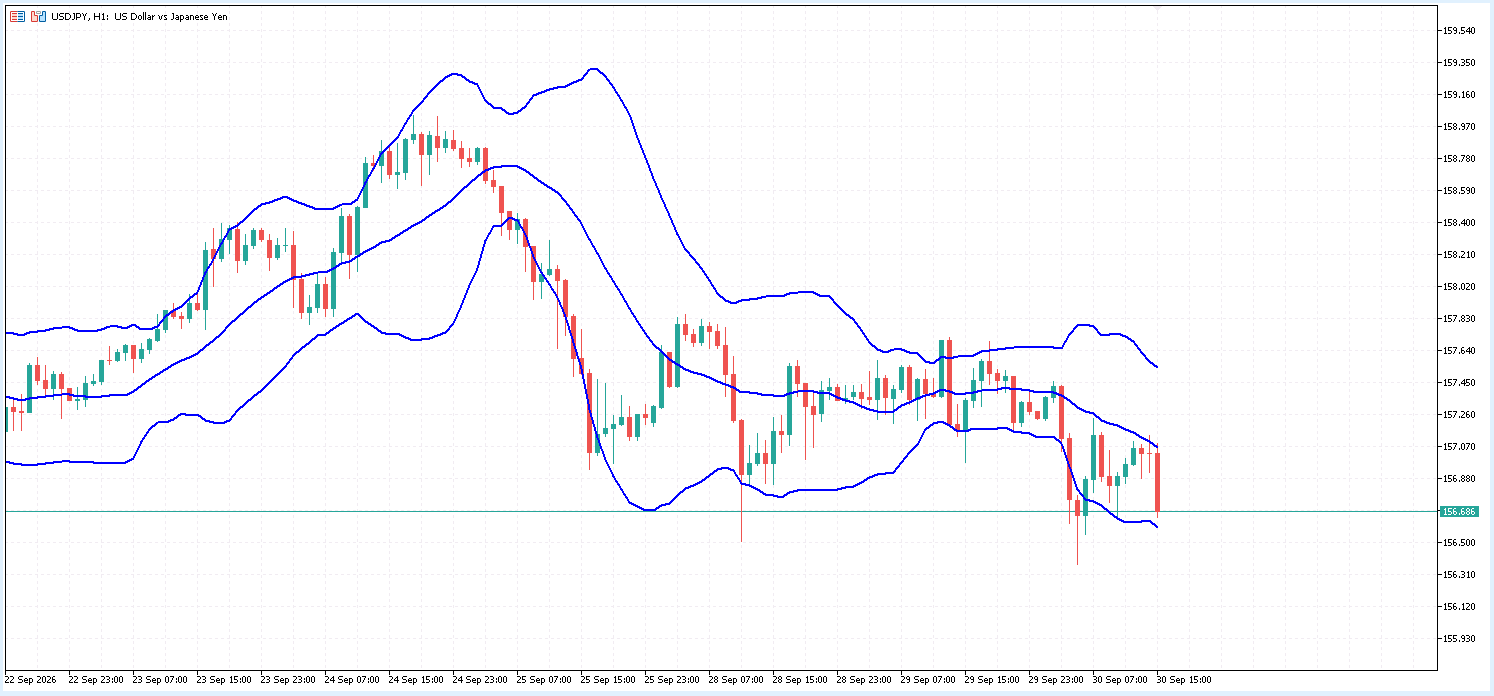
Task: Click the 158.970 price axis label
Action: 1459,127
